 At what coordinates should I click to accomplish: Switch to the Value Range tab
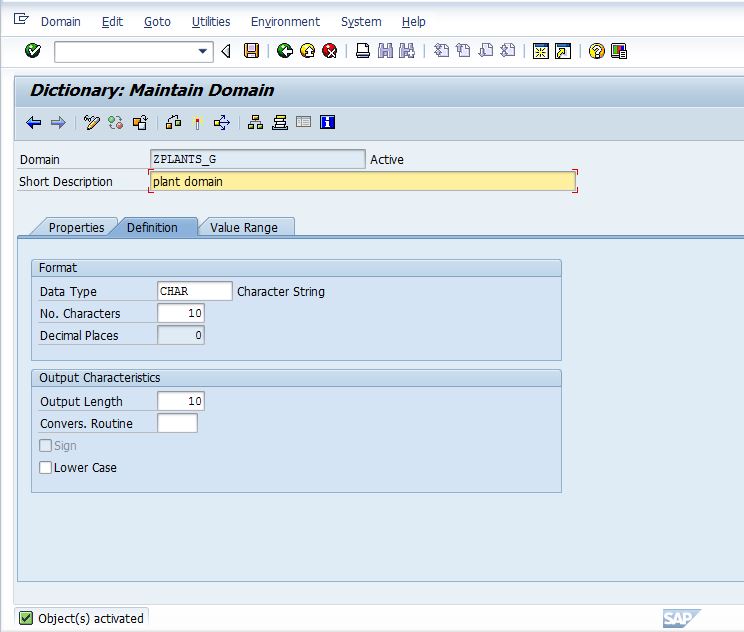pos(244,227)
